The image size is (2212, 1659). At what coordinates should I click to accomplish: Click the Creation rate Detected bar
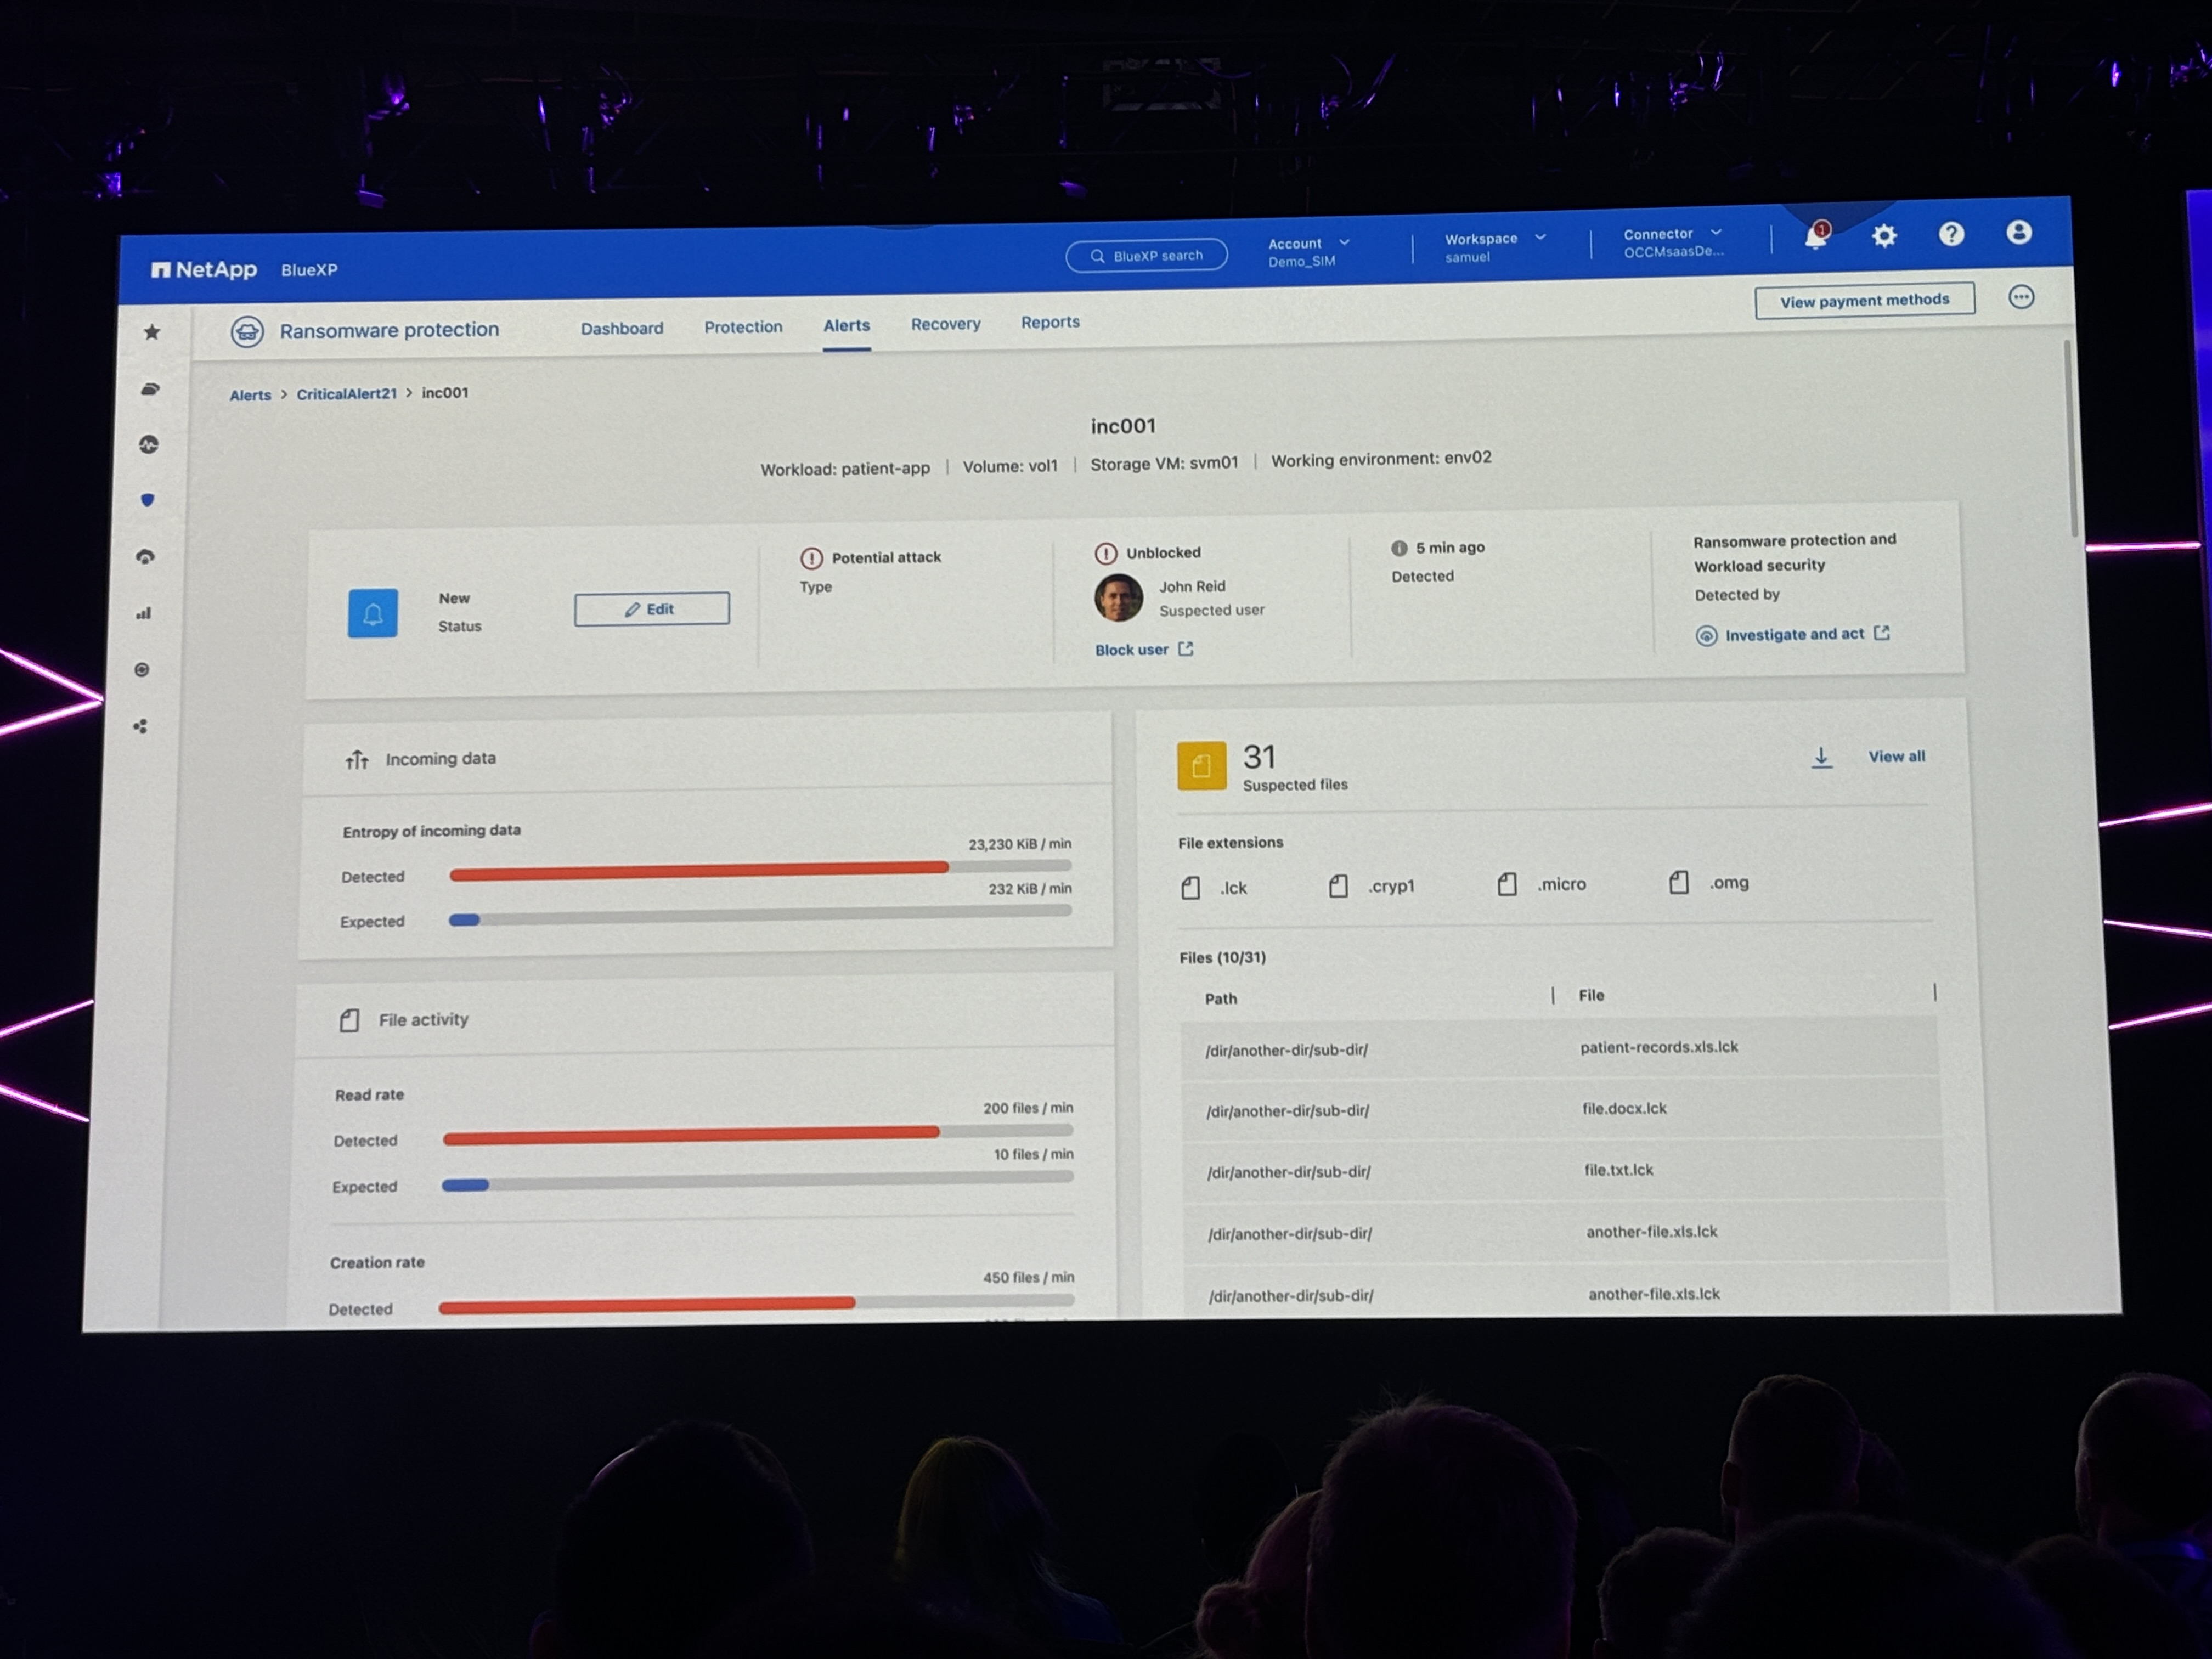pyautogui.click(x=647, y=1305)
